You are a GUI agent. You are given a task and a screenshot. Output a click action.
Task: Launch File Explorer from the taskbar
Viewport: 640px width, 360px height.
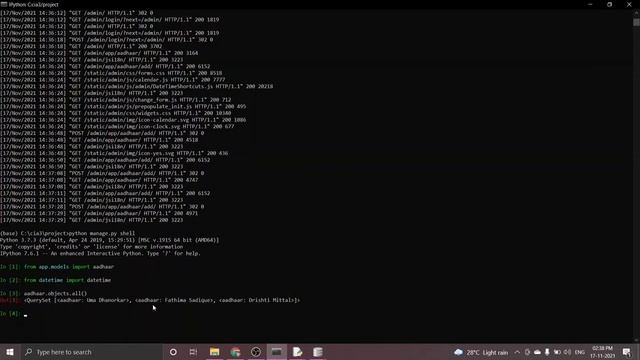click(x=214, y=352)
